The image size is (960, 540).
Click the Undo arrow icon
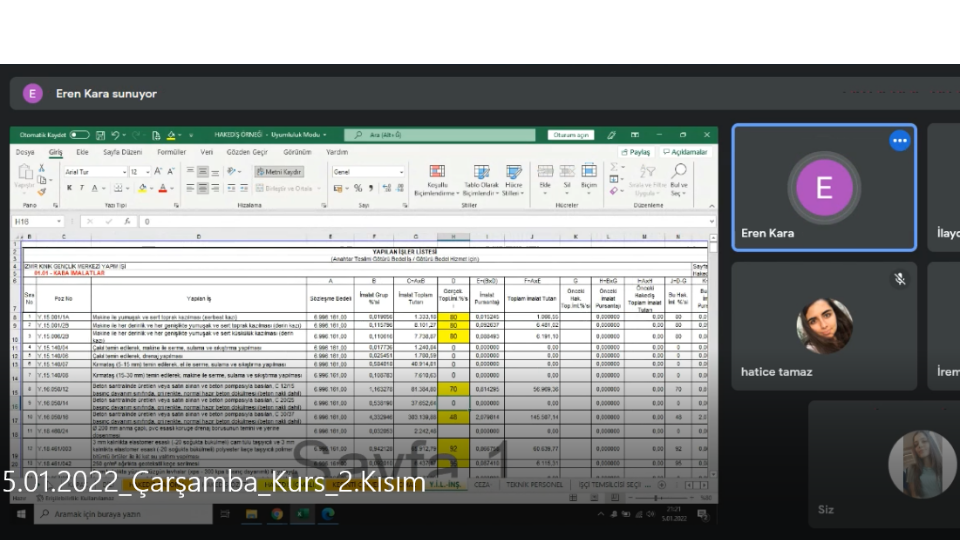coord(114,135)
